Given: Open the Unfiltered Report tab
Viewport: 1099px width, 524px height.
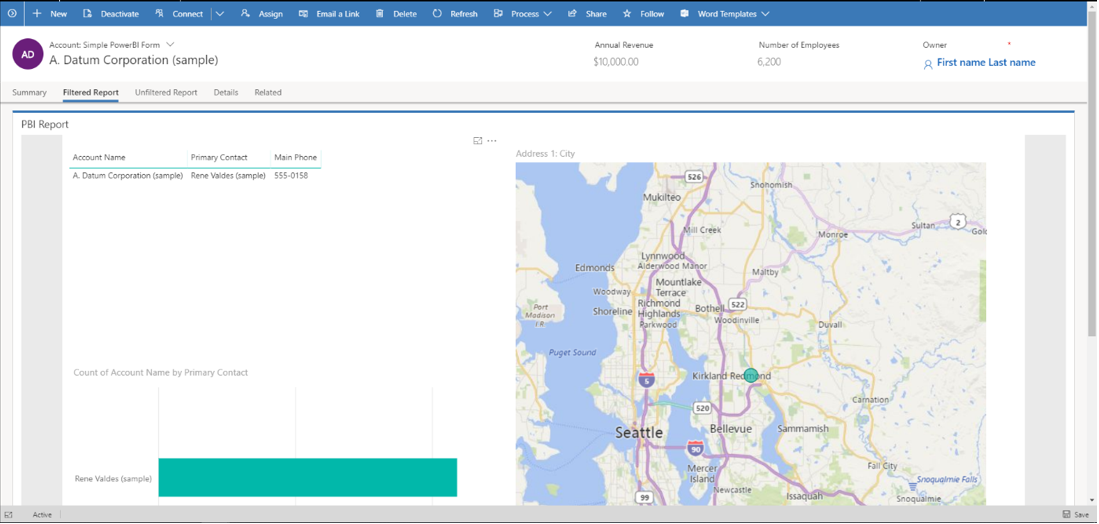Looking at the screenshot, I should pos(166,92).
